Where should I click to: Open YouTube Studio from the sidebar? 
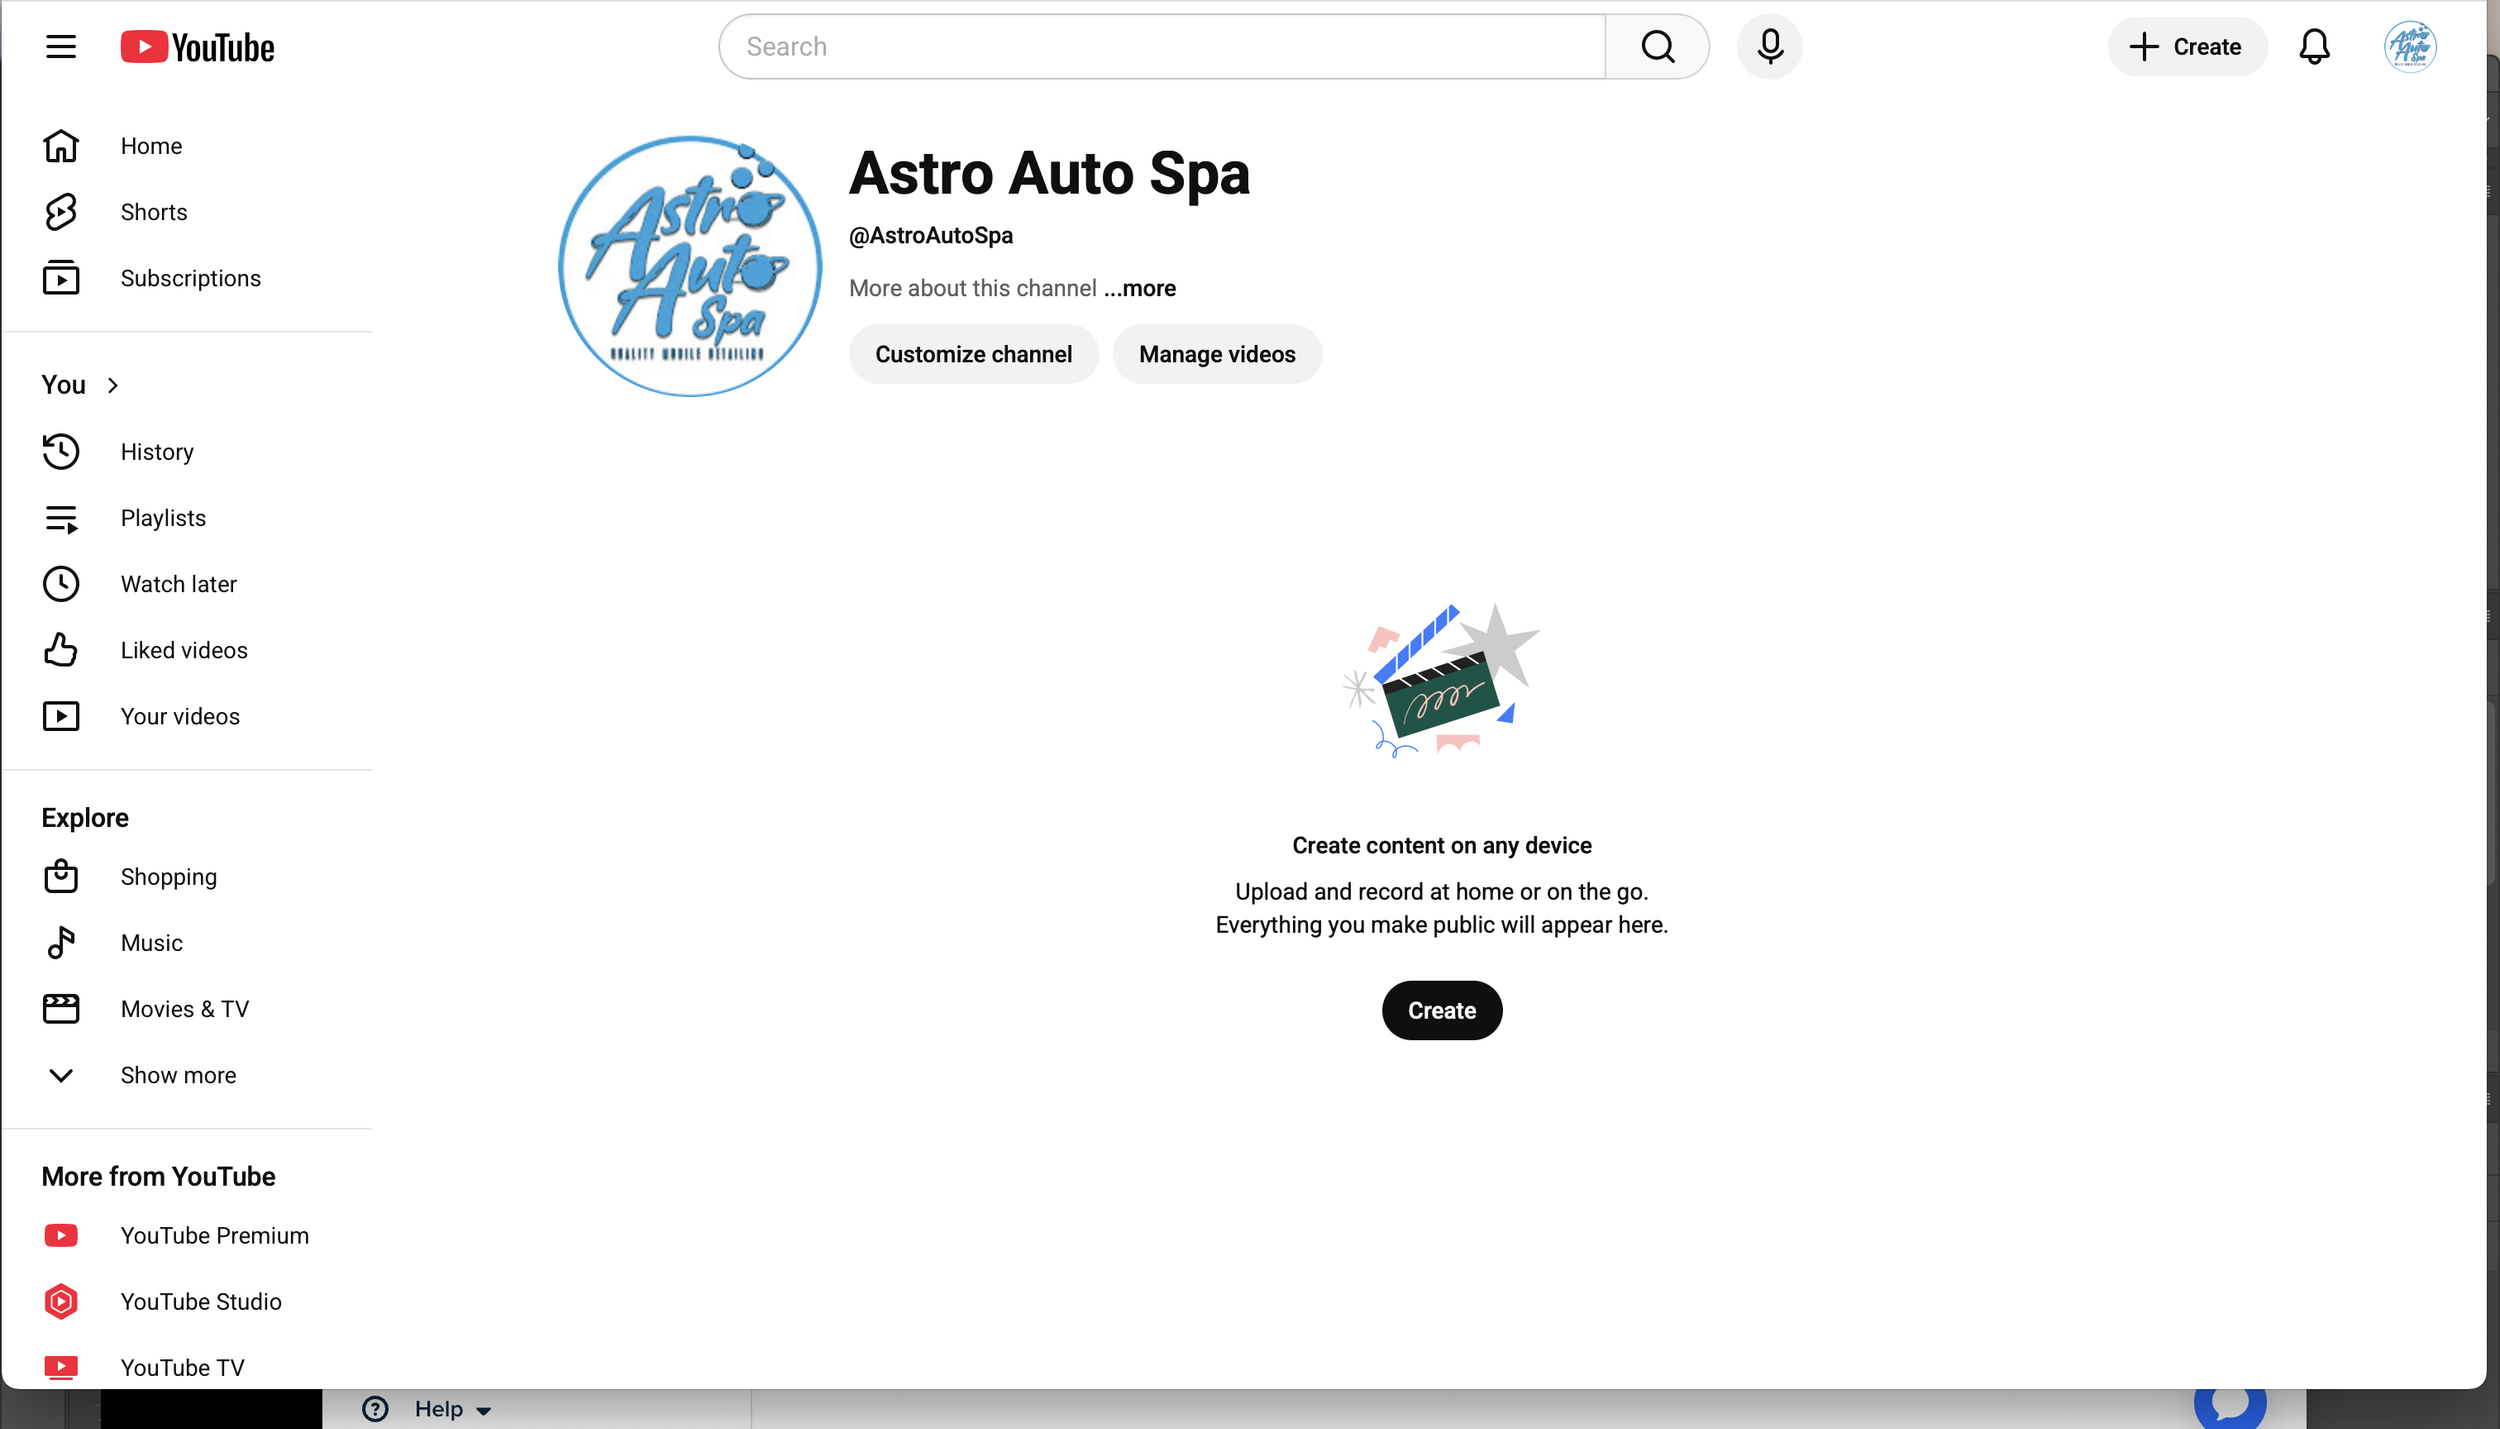coord(200,1301)
